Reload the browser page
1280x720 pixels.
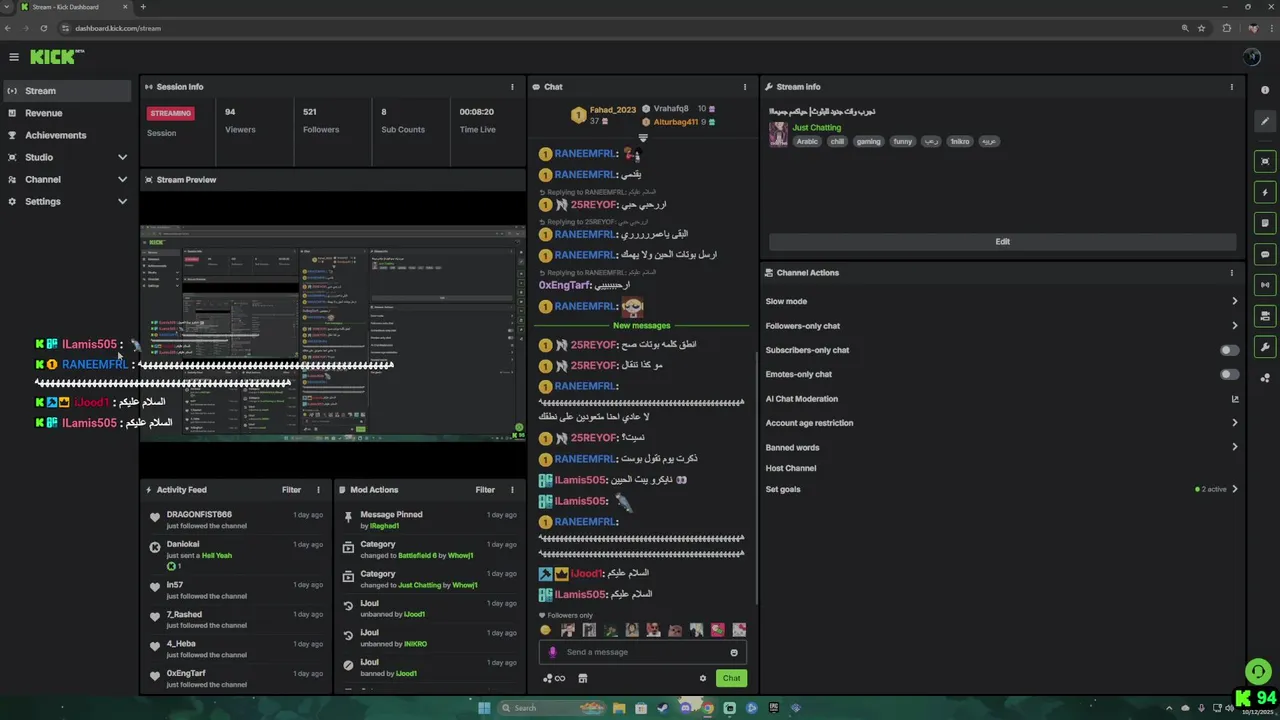[43, 28]
